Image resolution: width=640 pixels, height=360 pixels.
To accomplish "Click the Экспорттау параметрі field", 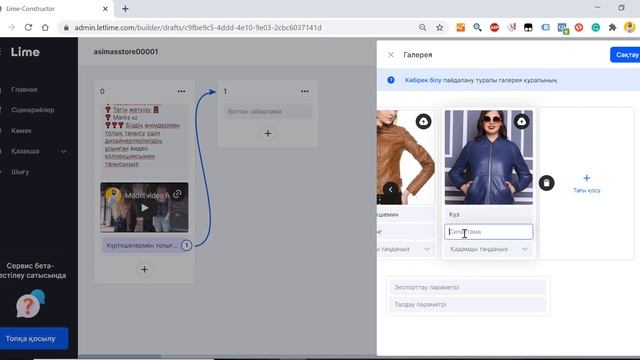I will tap(468, 287).
